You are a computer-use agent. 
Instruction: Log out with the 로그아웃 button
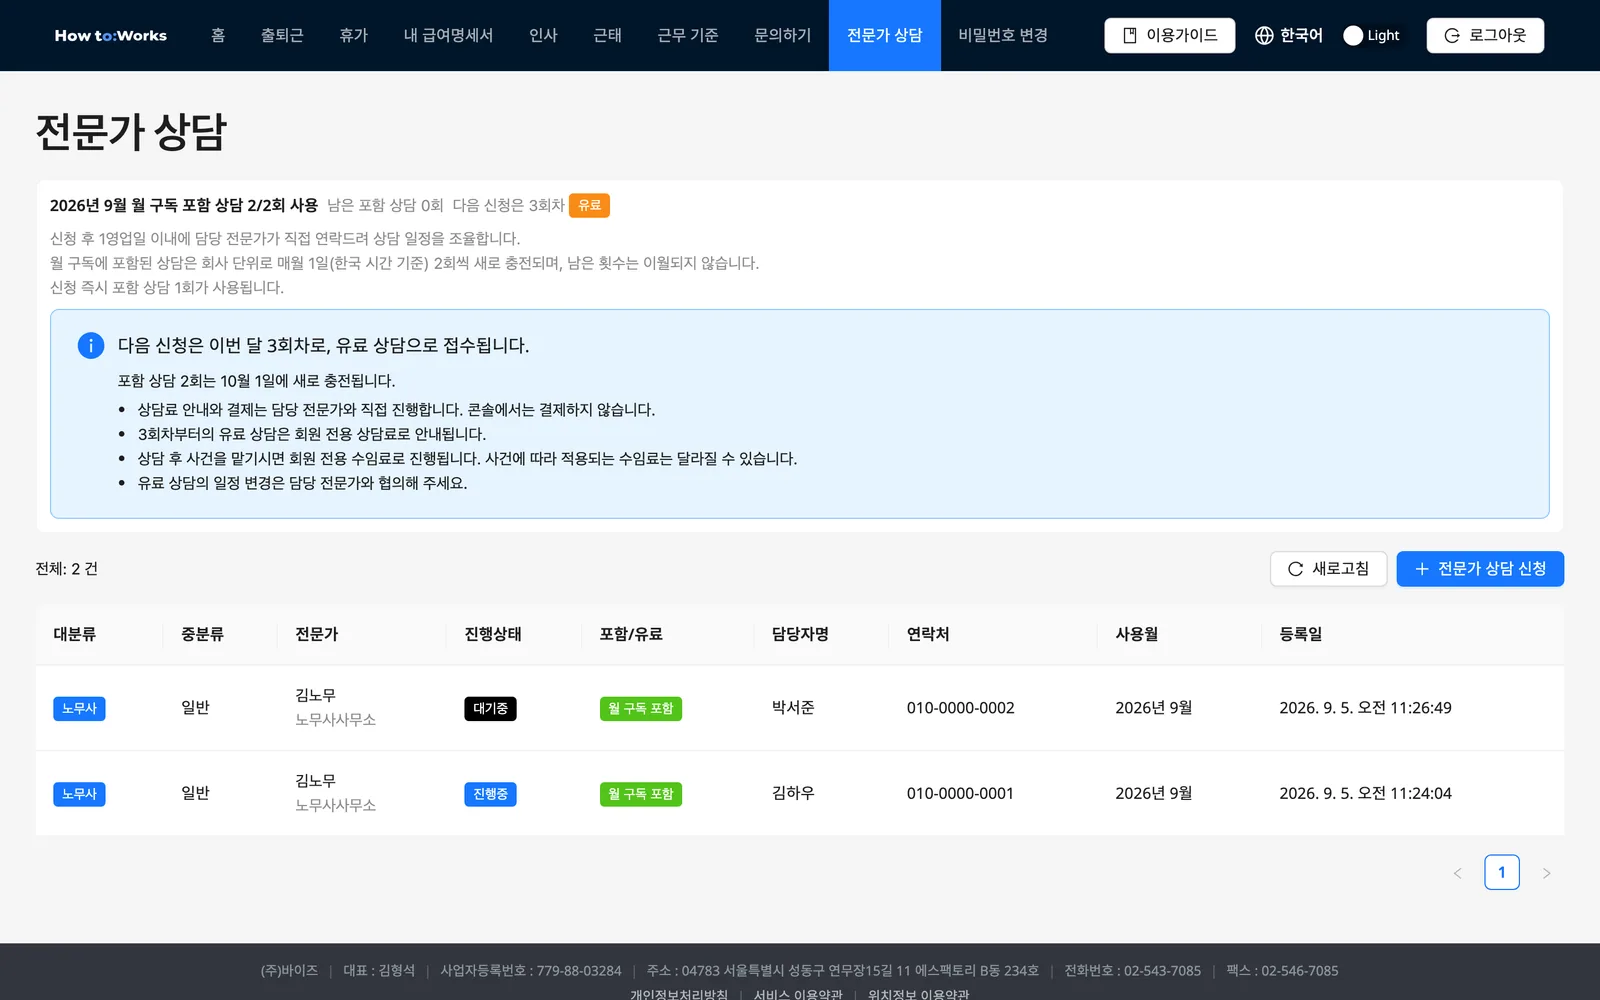[1485, 35]
